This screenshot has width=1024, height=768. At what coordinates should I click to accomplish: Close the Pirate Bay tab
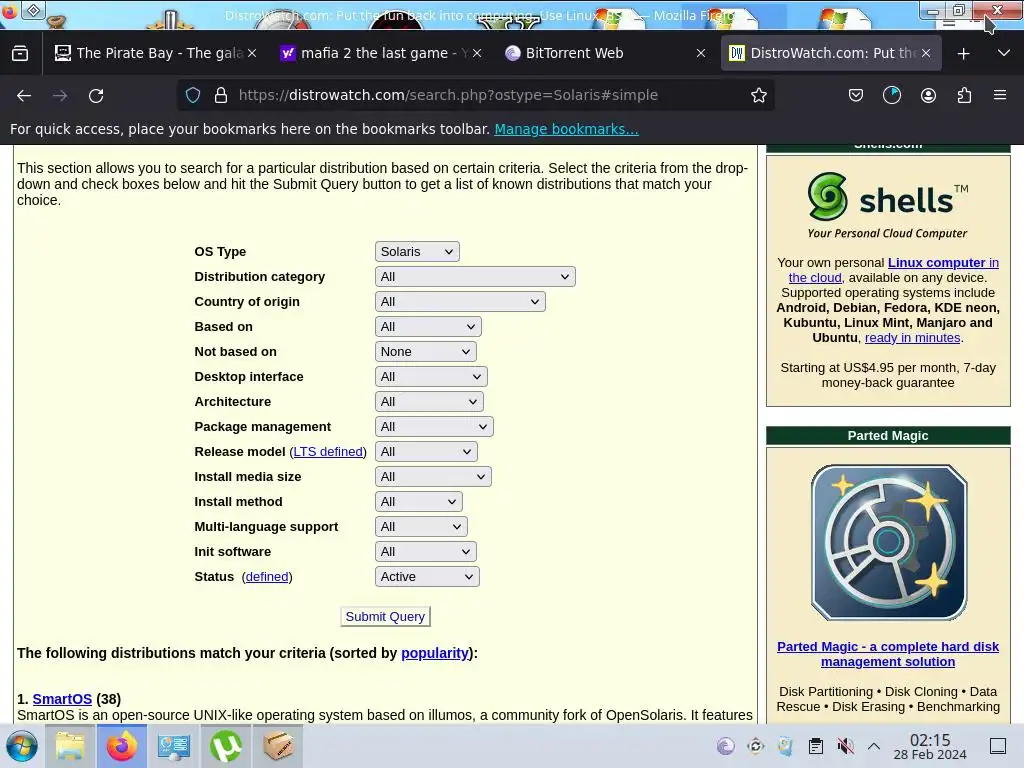pos(252,53)
